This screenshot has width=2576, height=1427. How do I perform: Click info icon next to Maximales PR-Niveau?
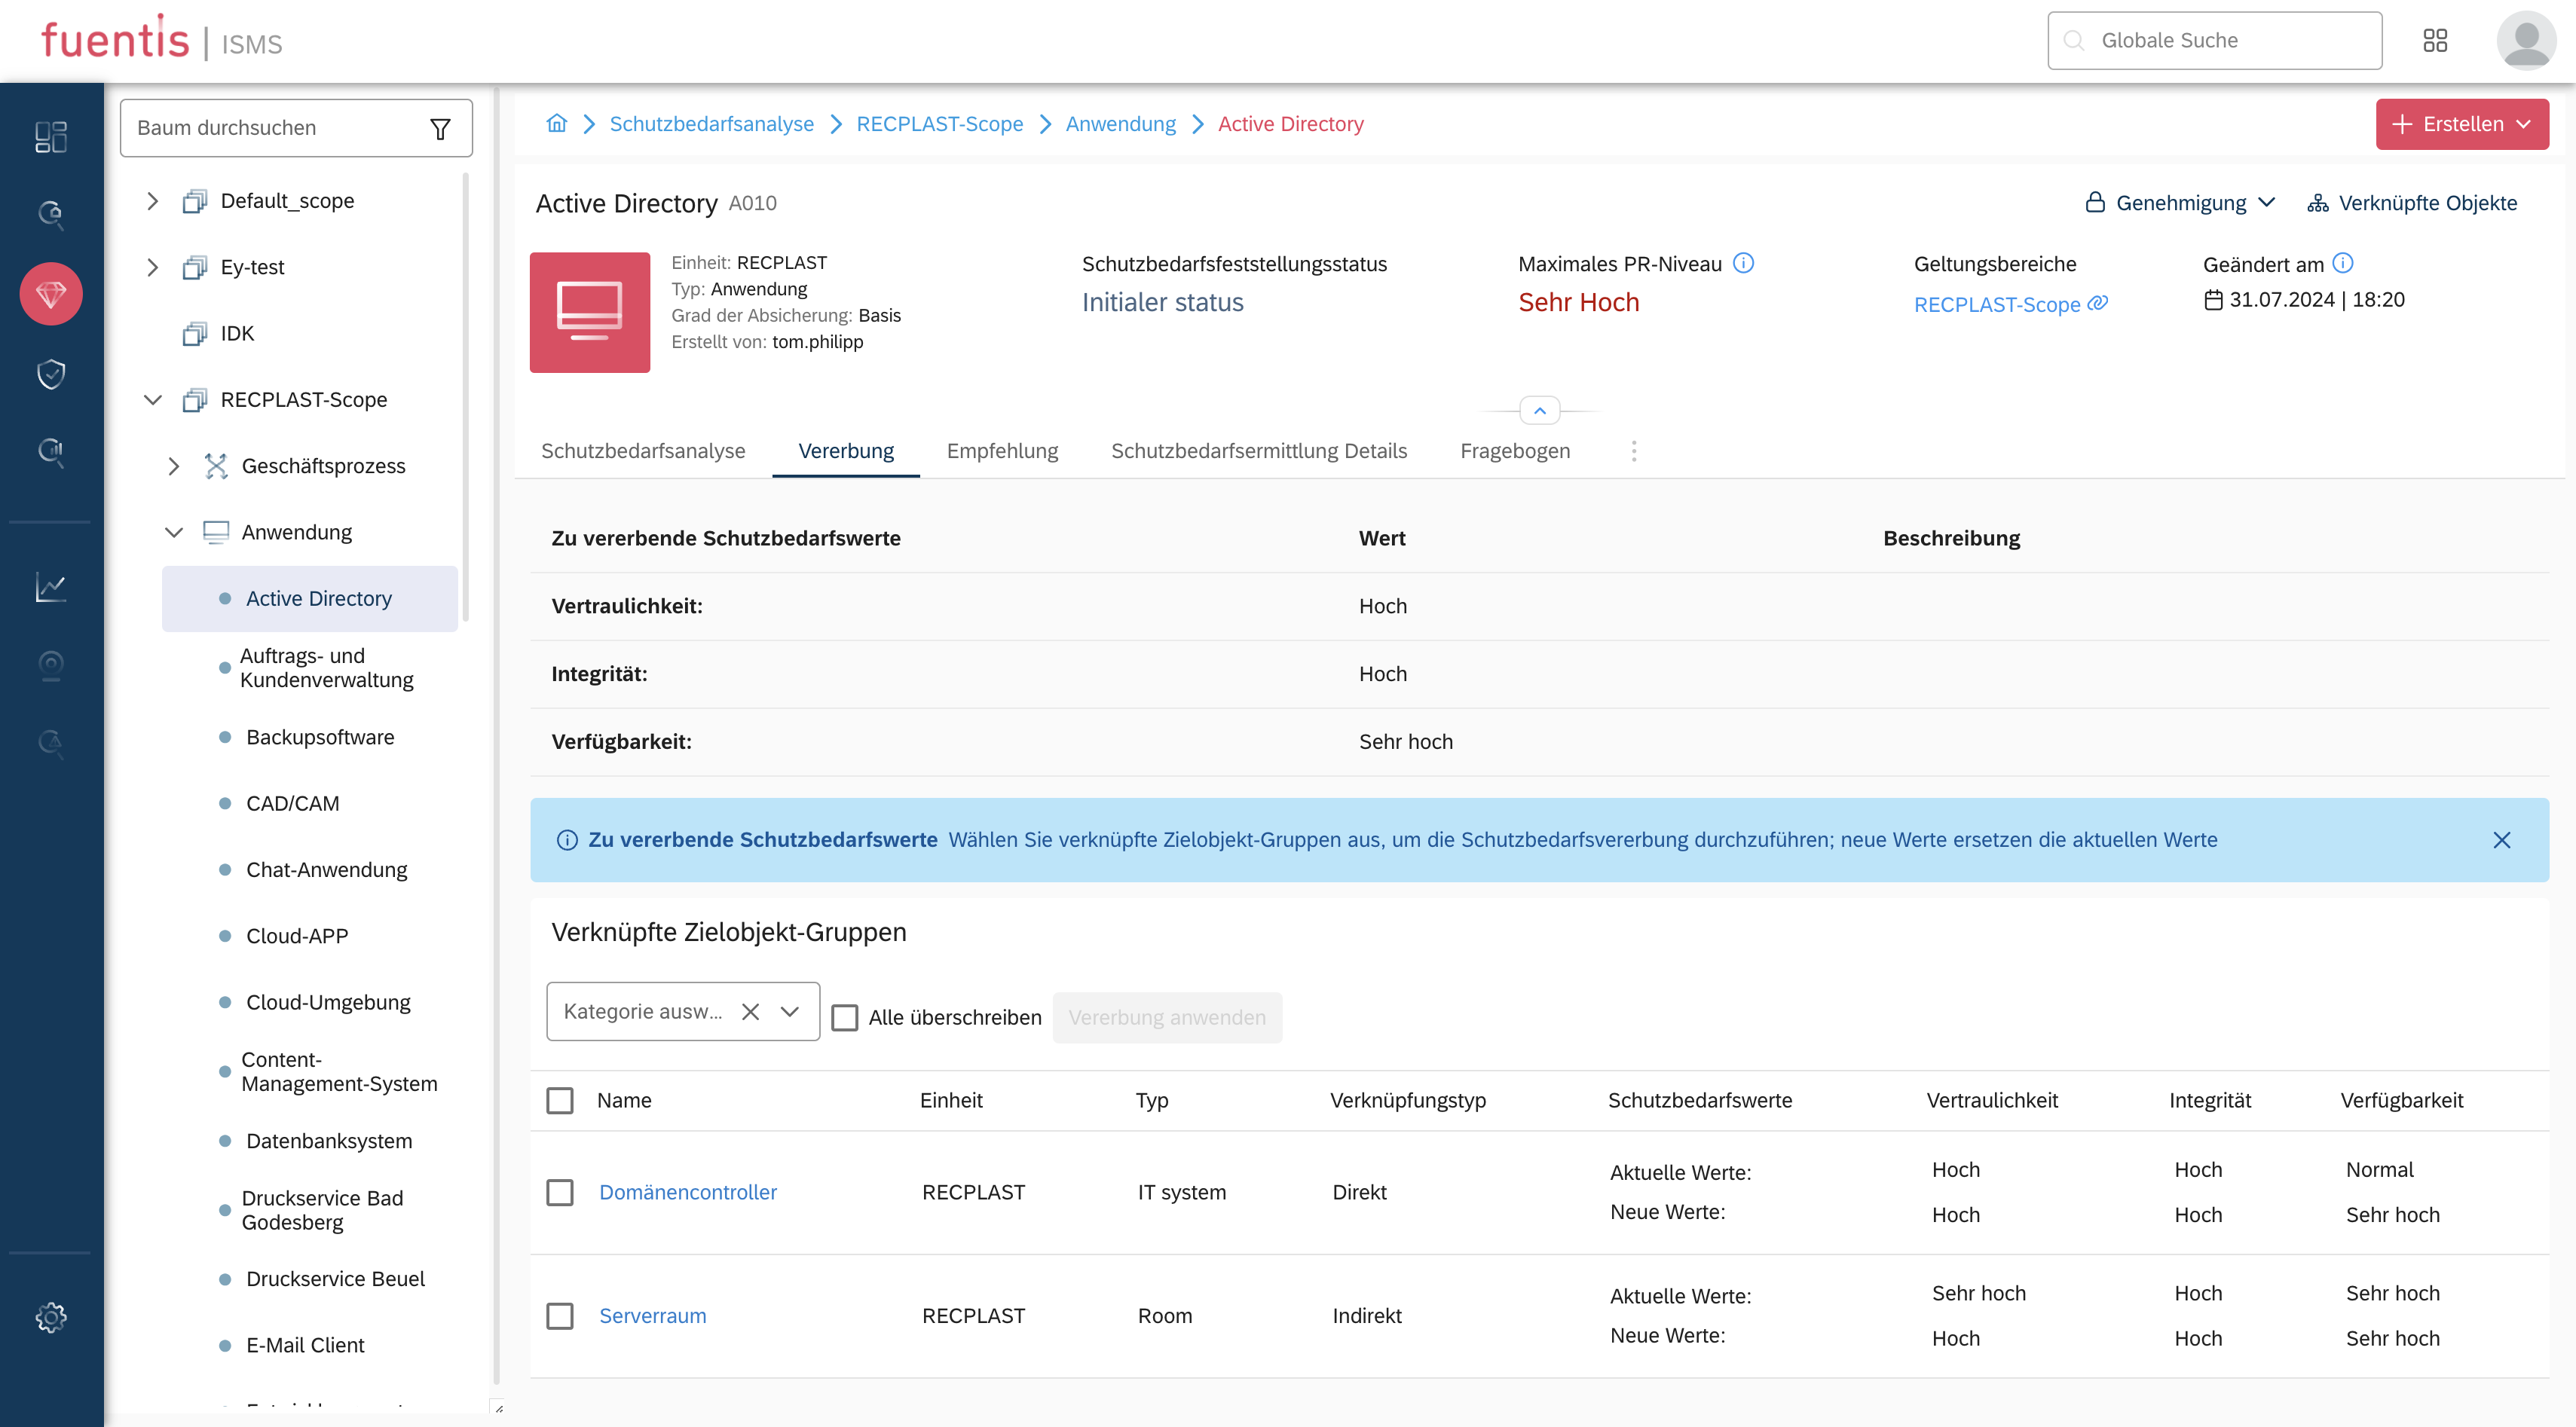coord(1743,263)
